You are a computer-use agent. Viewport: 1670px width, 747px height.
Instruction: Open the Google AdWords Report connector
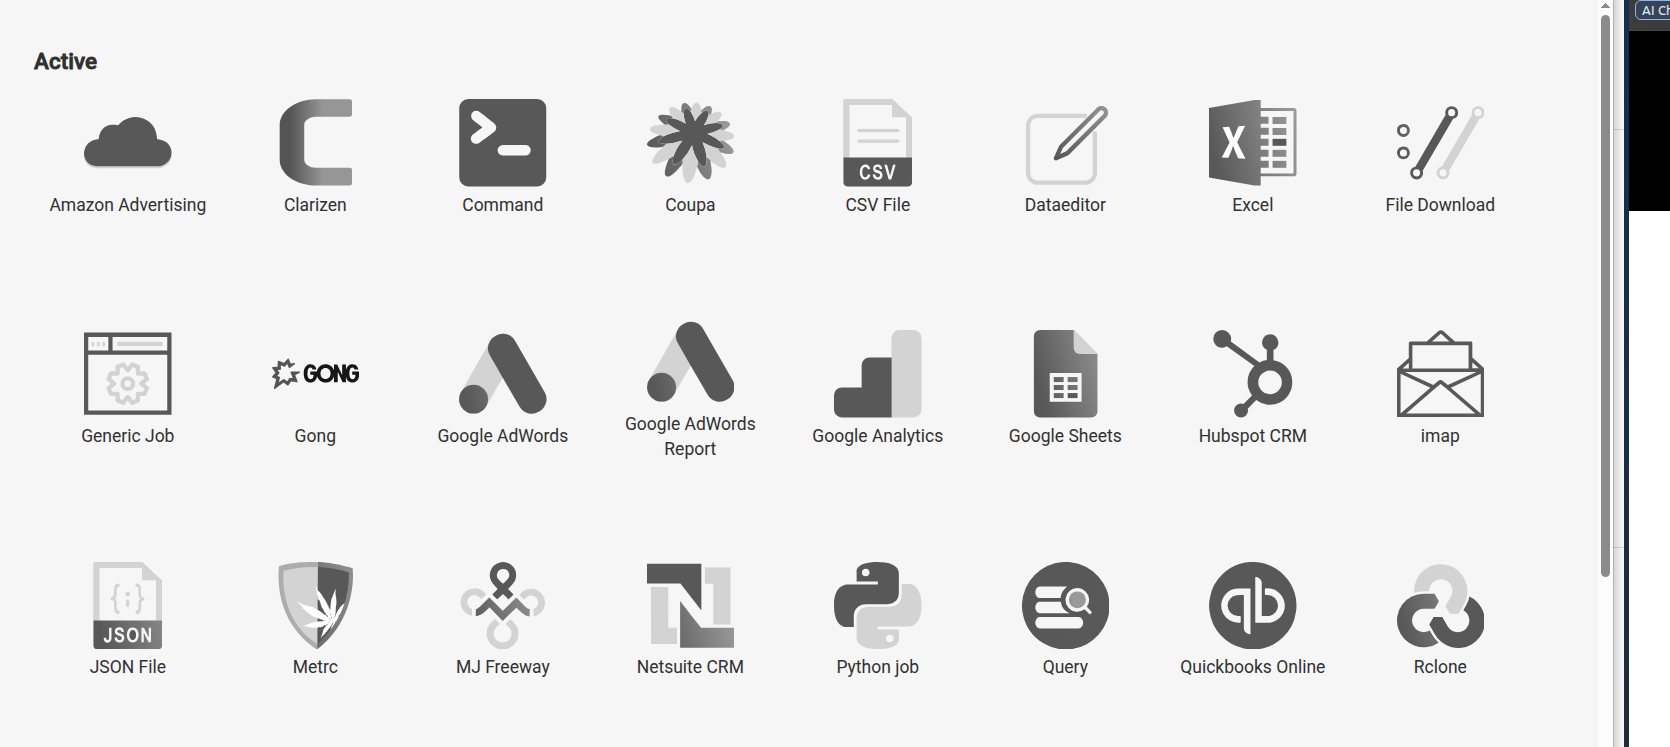(x=690, y=361)
